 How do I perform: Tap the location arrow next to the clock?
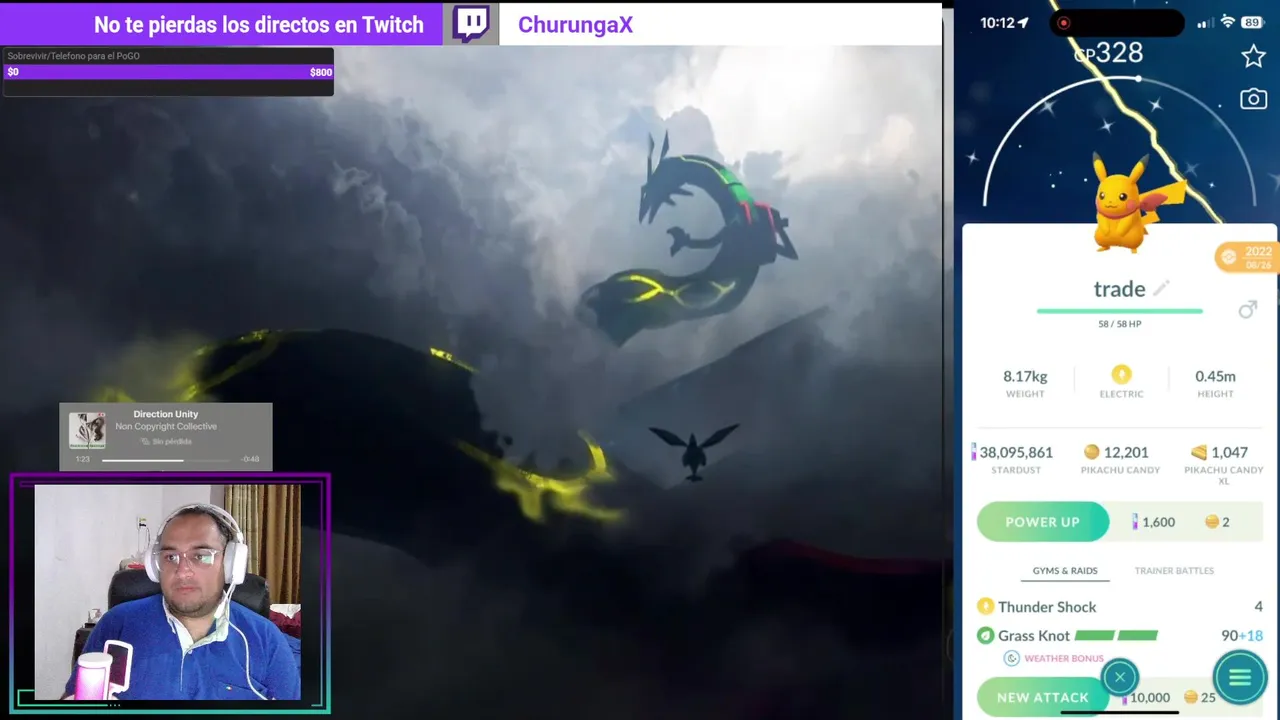click(1023, 23)
